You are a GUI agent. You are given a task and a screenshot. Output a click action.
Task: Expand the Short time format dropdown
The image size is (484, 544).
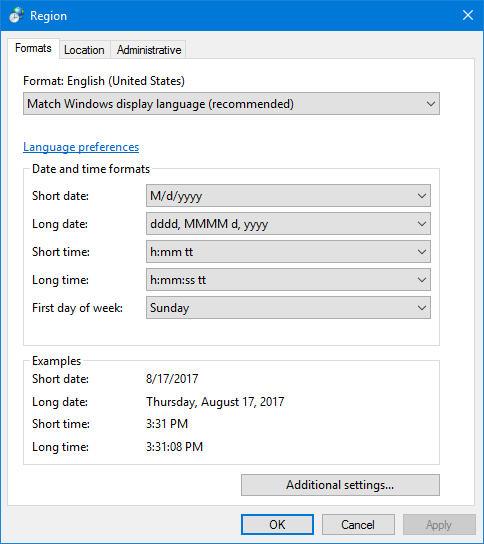(x=288, y=252)
